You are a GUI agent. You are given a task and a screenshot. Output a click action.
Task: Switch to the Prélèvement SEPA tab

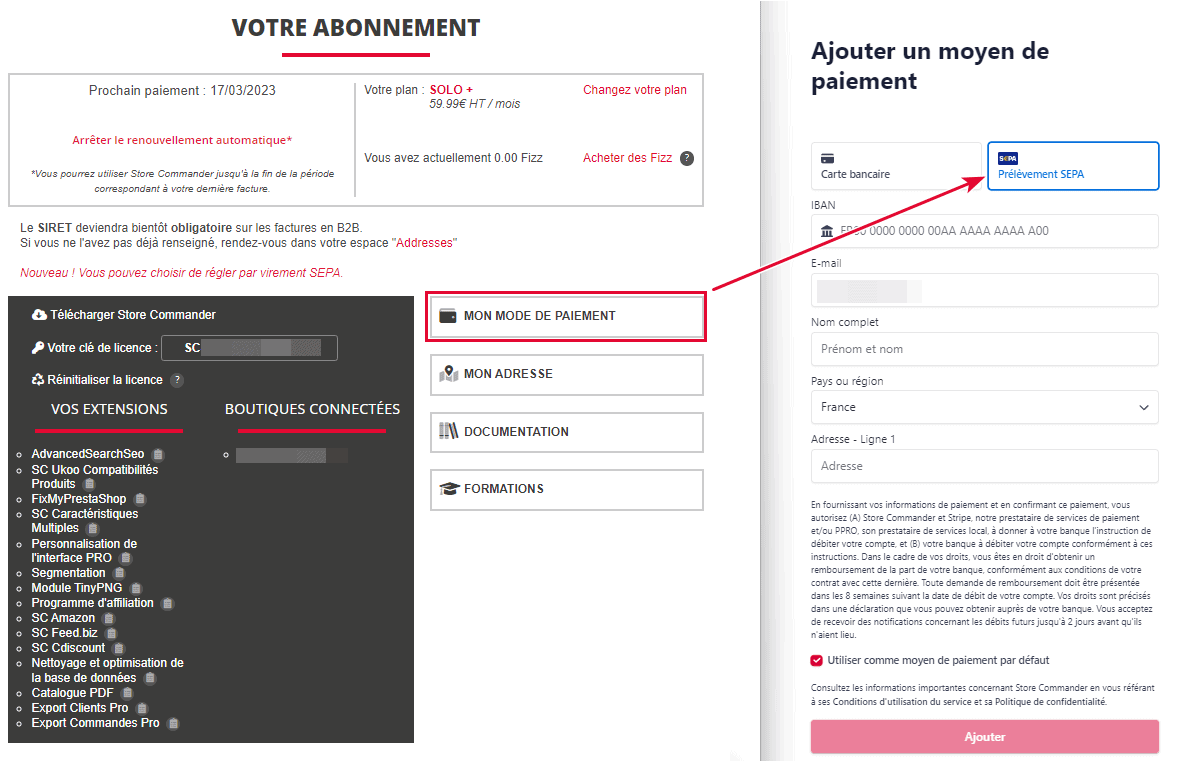coord(1072,166)
